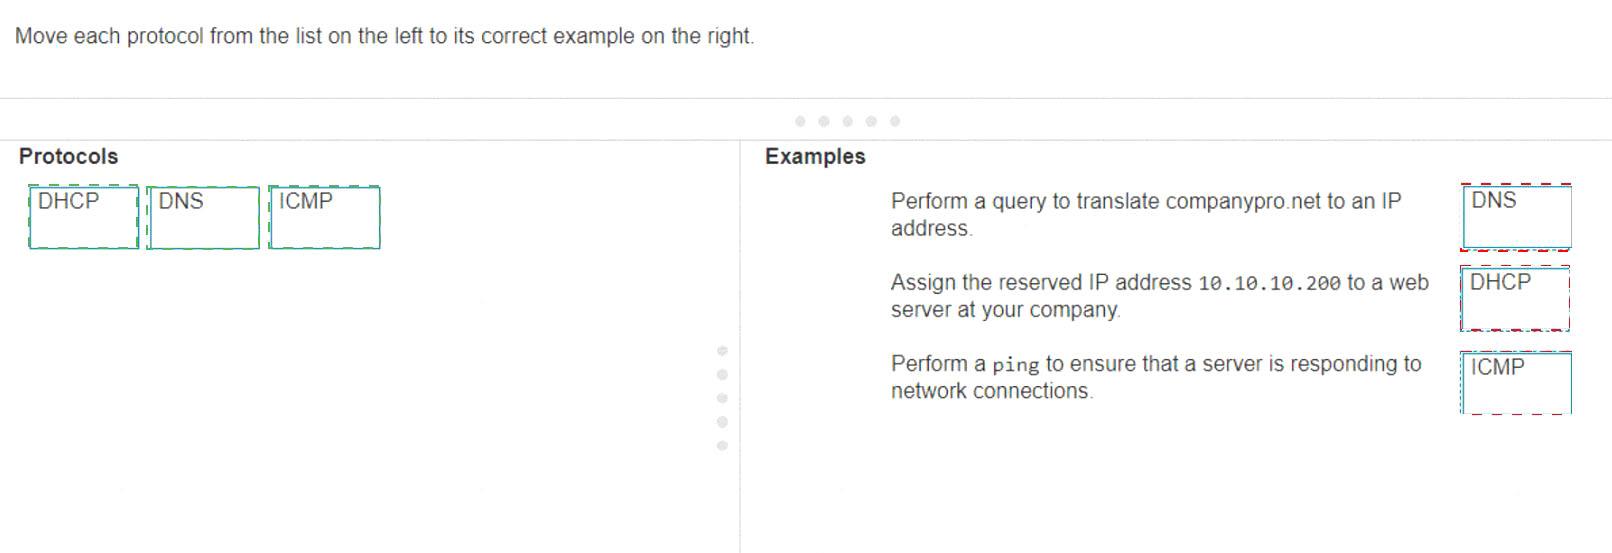Viewport: 1612px width, 553px height.
Task: Click the Protocols panel heading
Action: 68,156
